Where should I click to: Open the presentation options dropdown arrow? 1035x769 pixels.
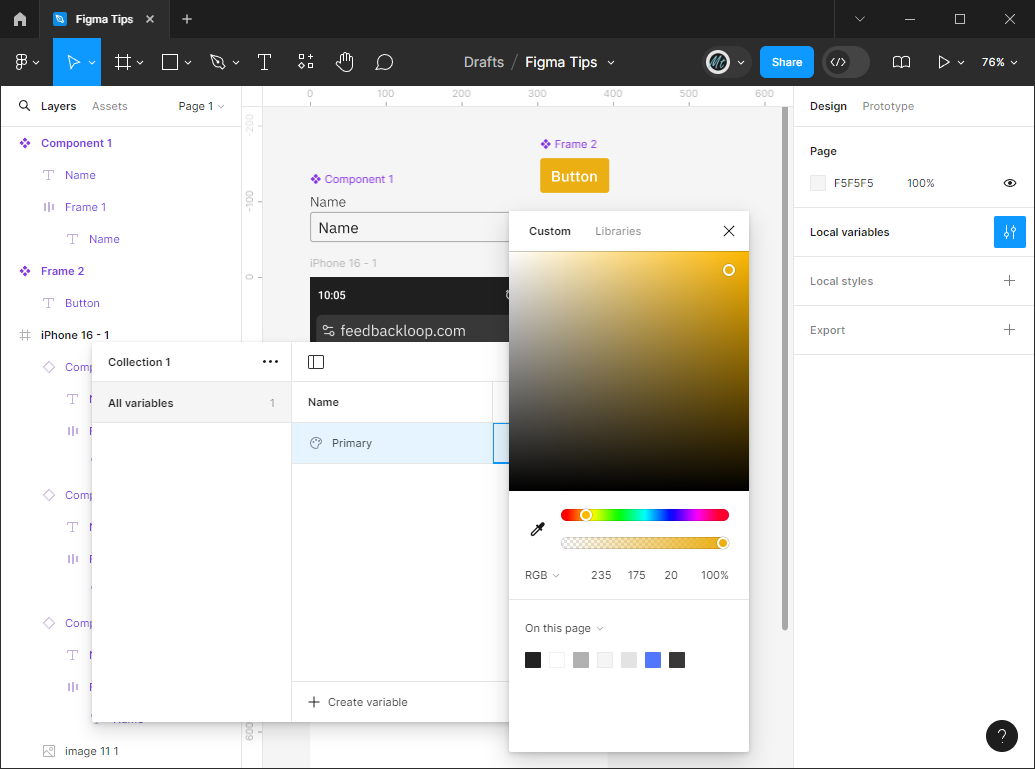[x=961, y=63]
